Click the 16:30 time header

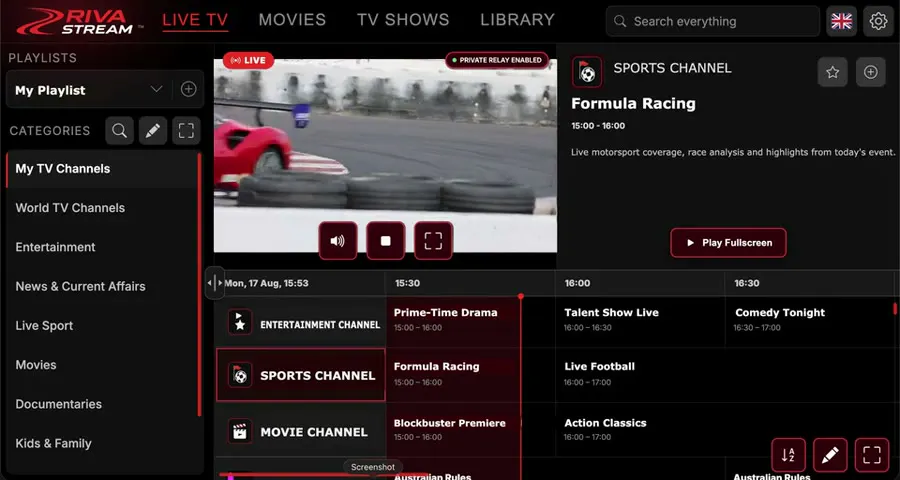click(x=747, y=283)
